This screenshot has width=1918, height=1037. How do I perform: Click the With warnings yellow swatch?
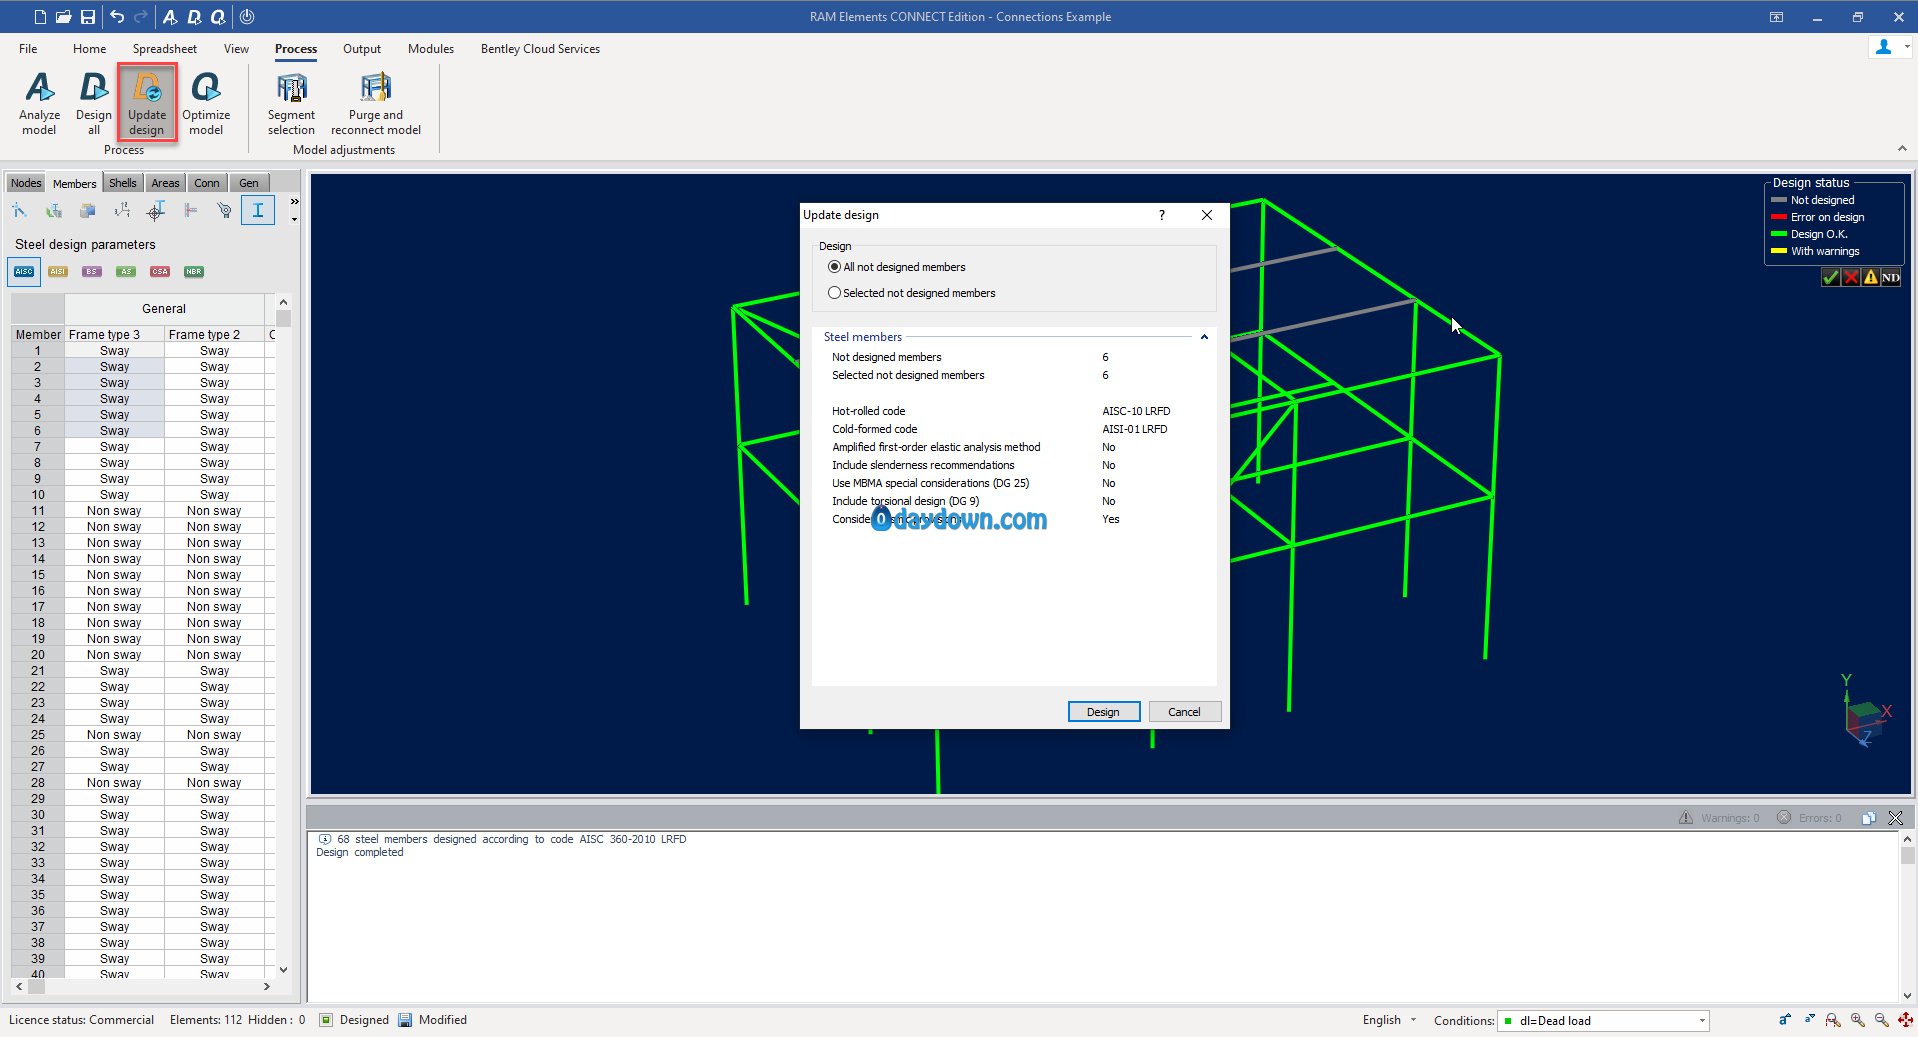pyautogui.click(x=1779, y=251)
